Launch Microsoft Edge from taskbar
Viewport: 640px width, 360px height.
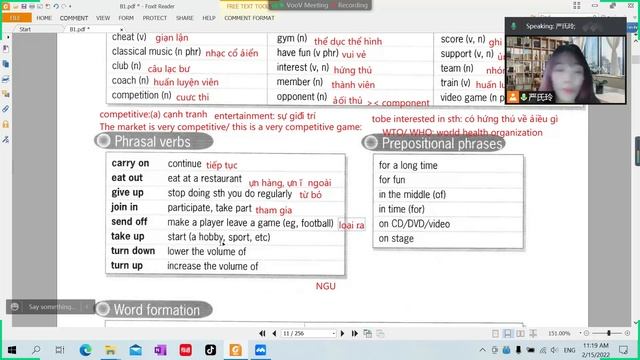[x=85, y=350]
